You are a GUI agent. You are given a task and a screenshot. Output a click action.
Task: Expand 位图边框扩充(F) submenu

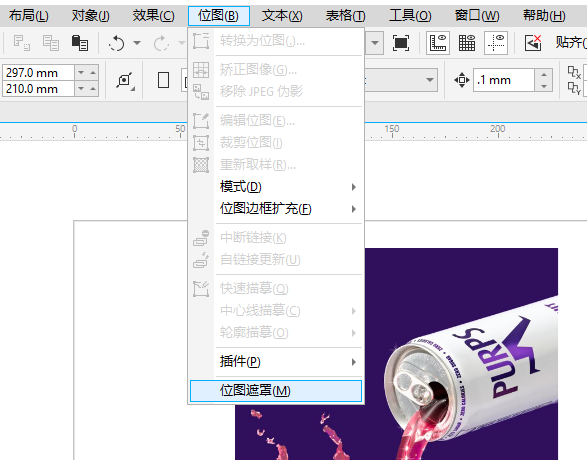276,208
